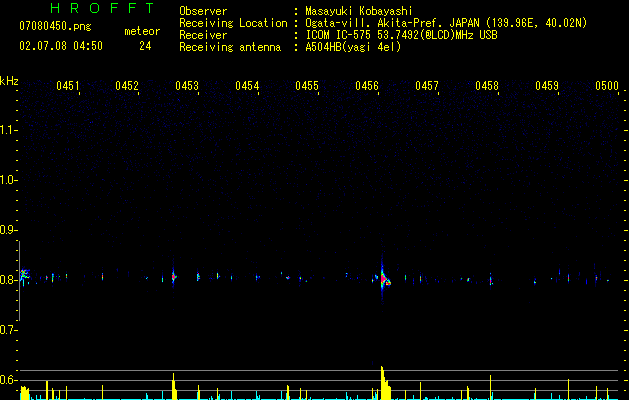Click the 'Receiving Location' field label
This screenshot has width=629, height=400.
pos(233,23)
